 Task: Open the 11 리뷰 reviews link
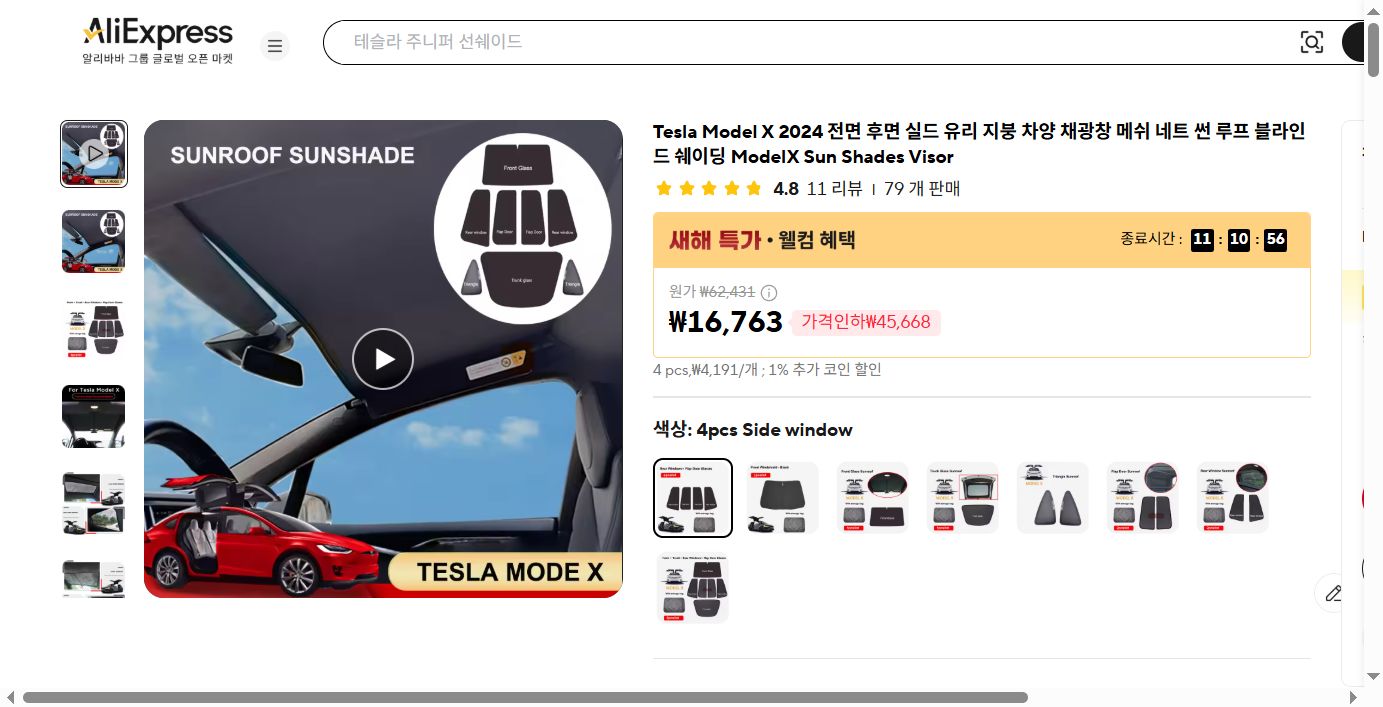(x=834, y=188)
